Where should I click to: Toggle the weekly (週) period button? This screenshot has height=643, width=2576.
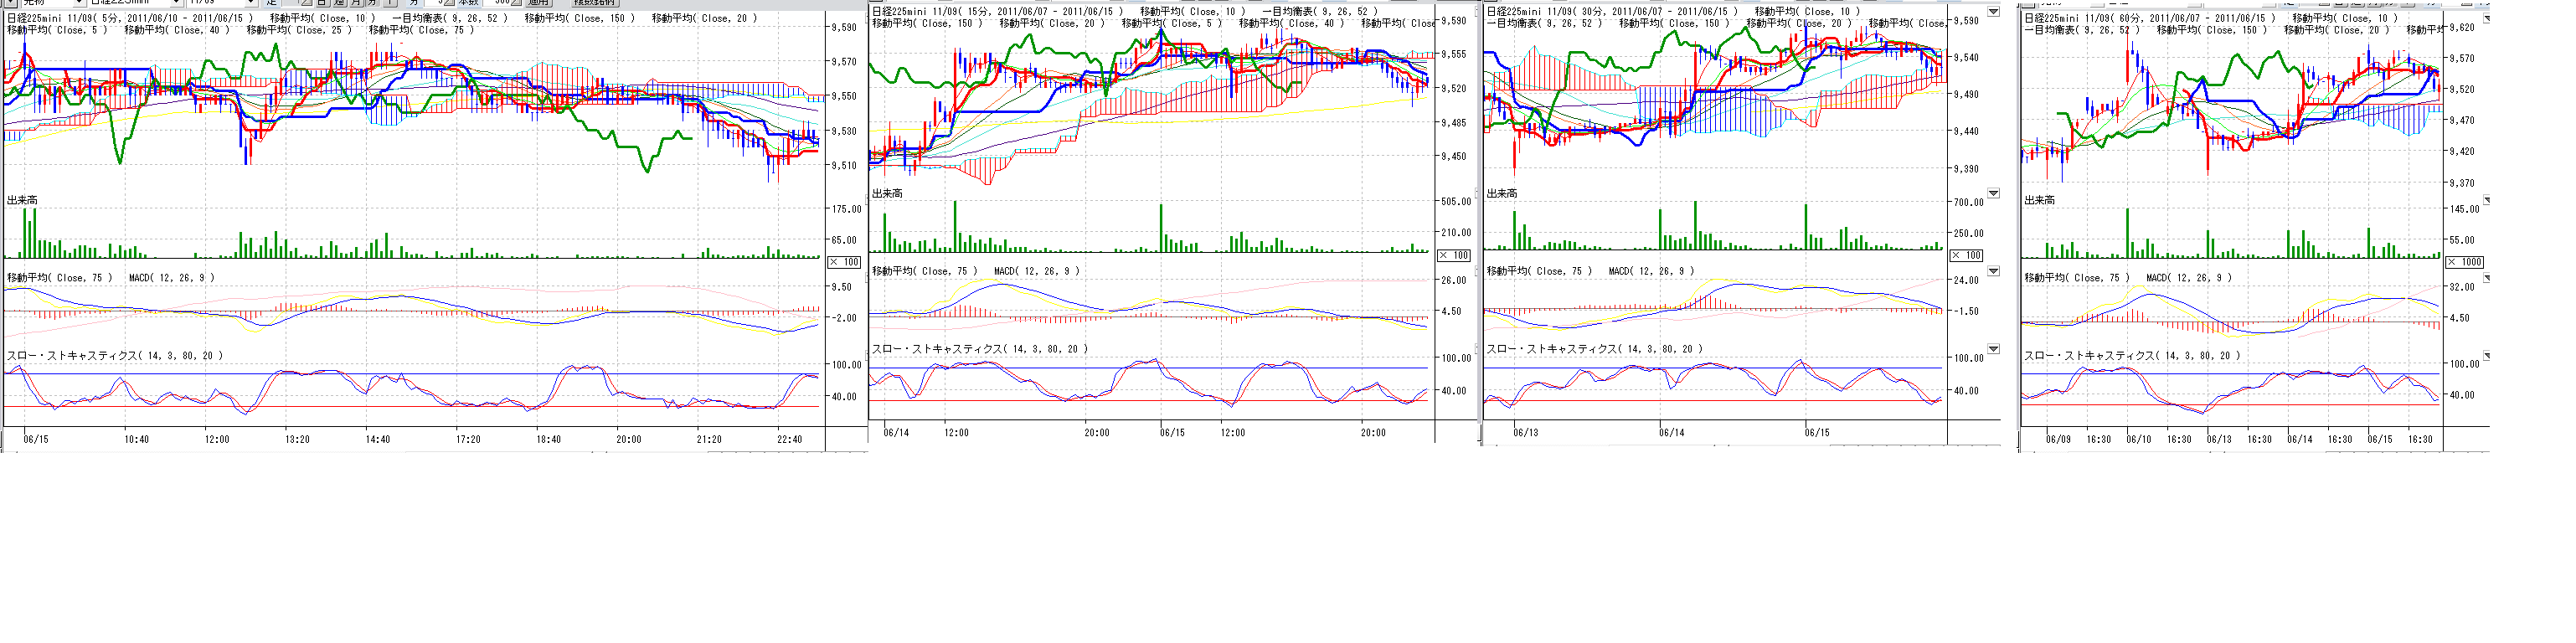click(x=339, y=3)
